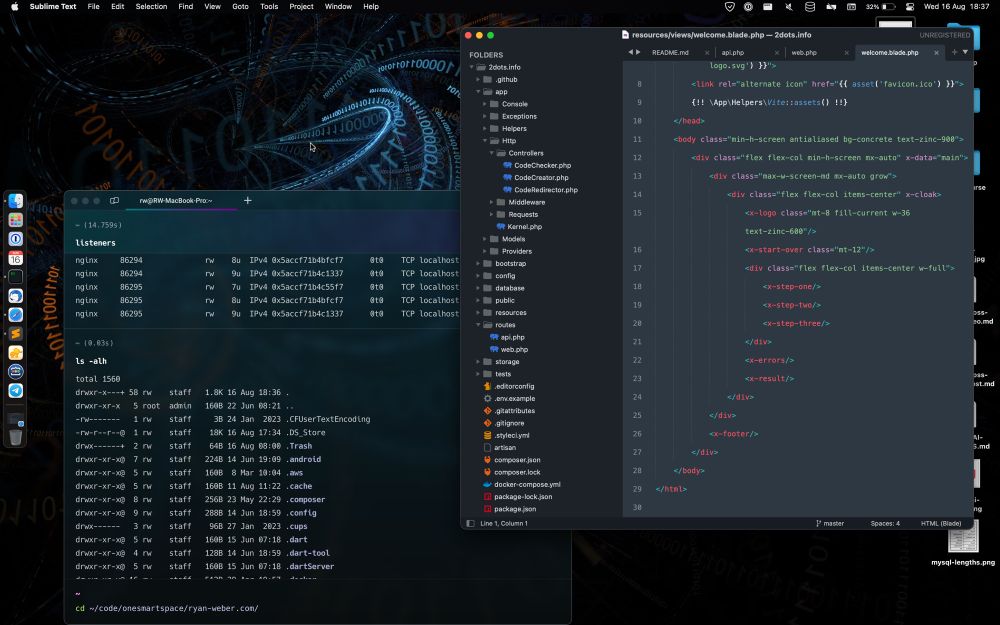Click the date and time in menu bar
This screenshot has width=1000, height=625.
(x=957, y=6)
